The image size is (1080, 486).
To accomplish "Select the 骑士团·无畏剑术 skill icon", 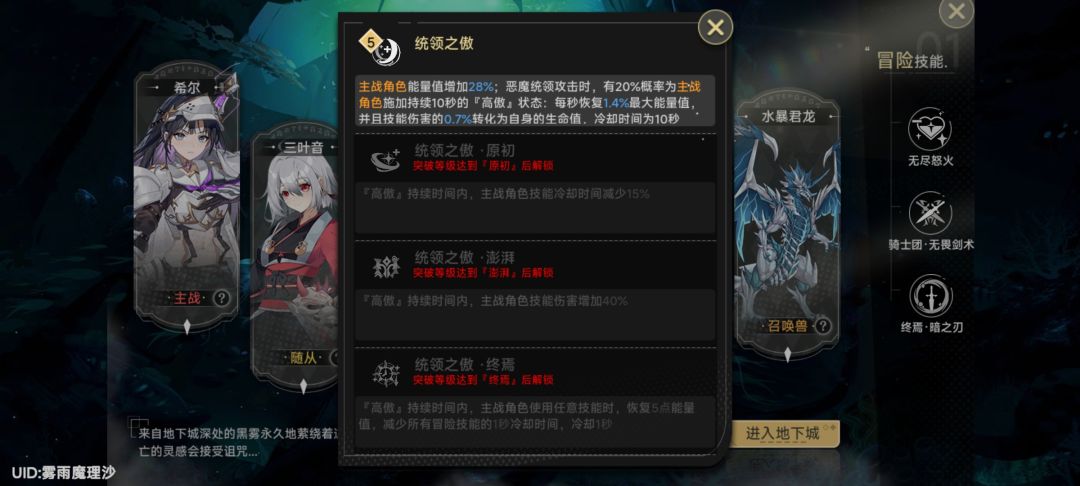I will [931, 213].
